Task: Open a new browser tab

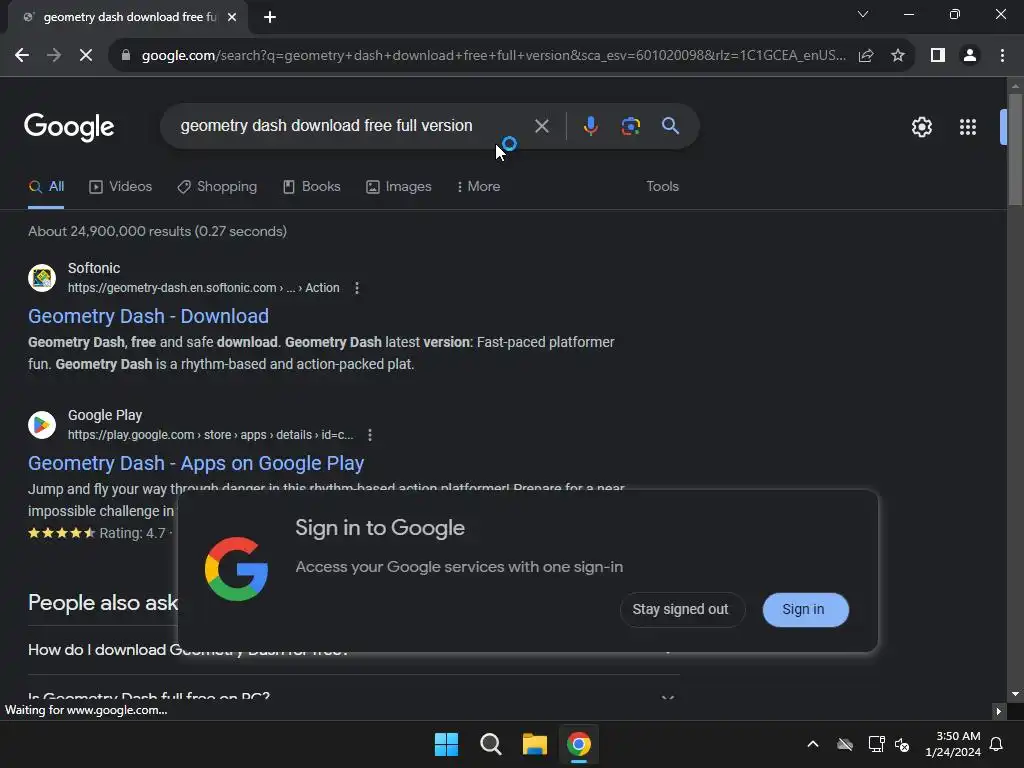Action: point(270,17)
